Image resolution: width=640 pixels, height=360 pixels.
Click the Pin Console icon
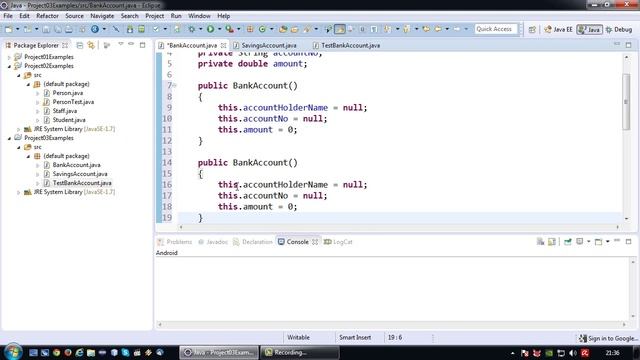pos(568,242)
